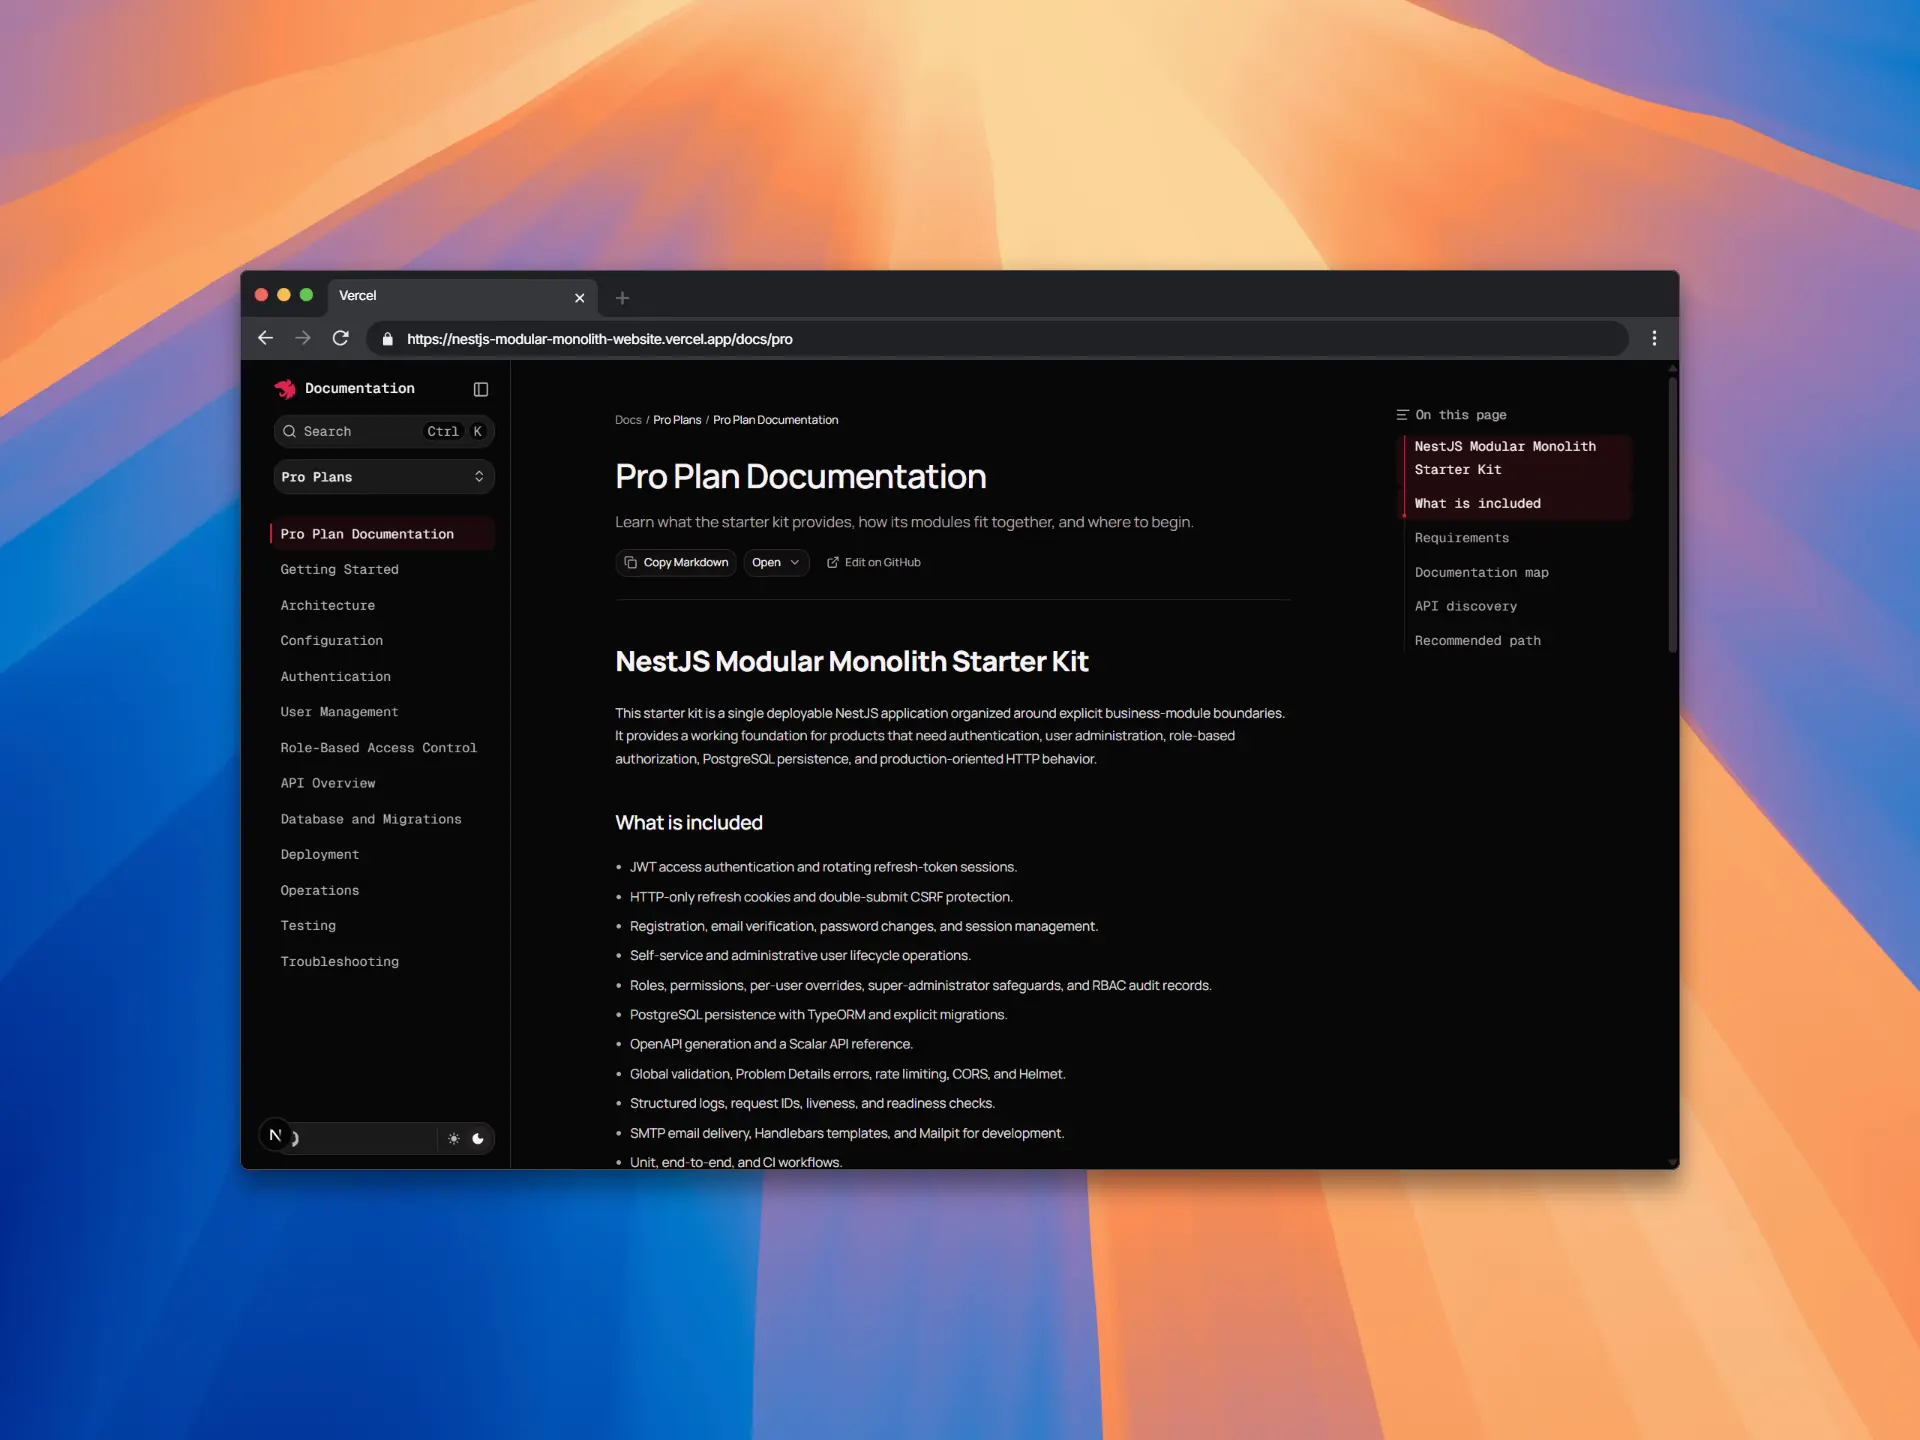
Task: Jump to API discovery section
Action: point(1465,607)
